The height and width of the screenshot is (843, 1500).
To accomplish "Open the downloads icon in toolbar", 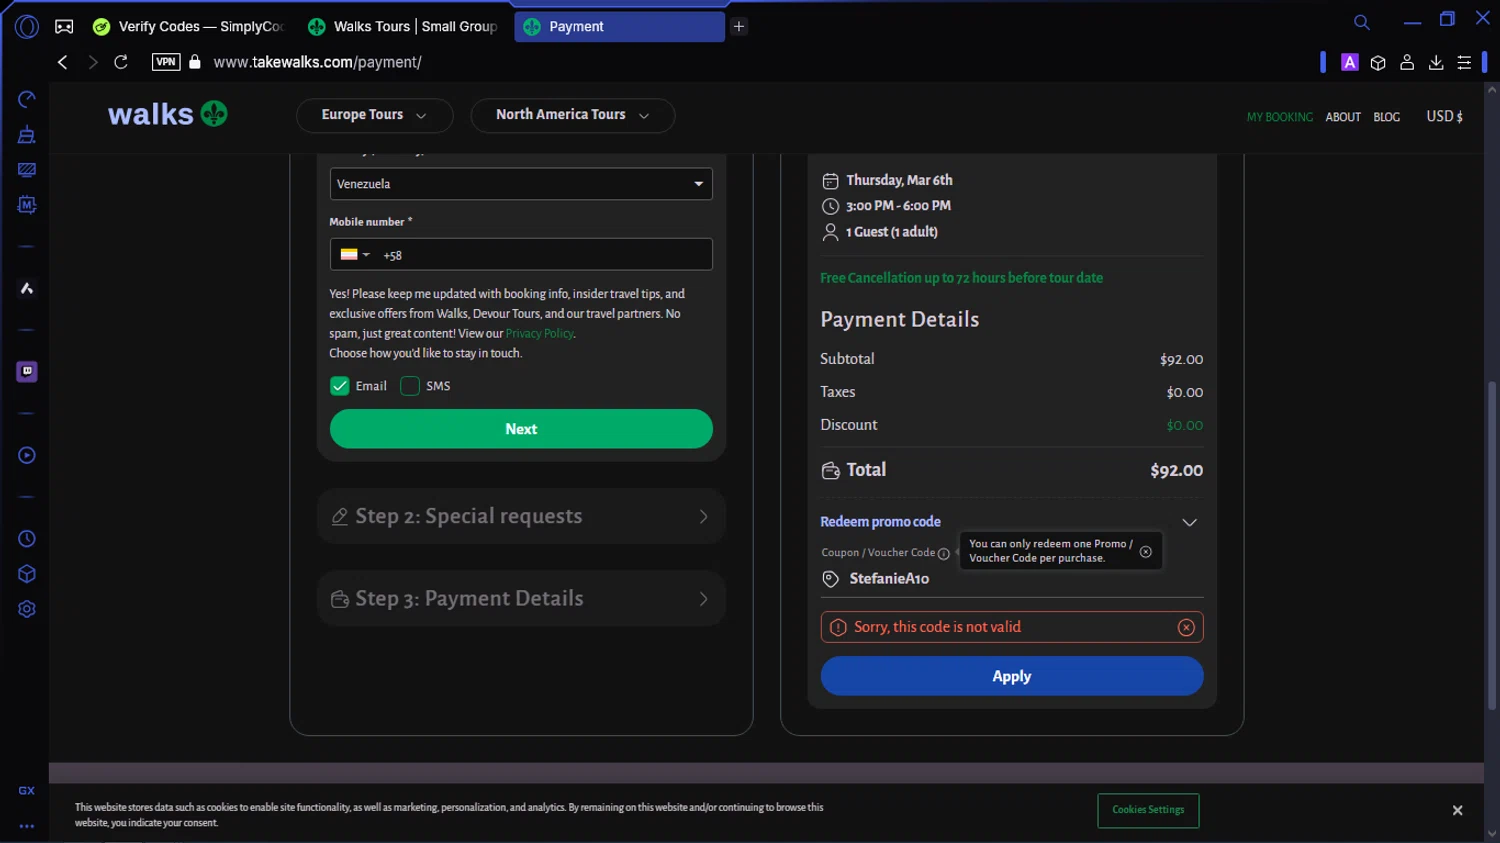I will (1436, 63).
